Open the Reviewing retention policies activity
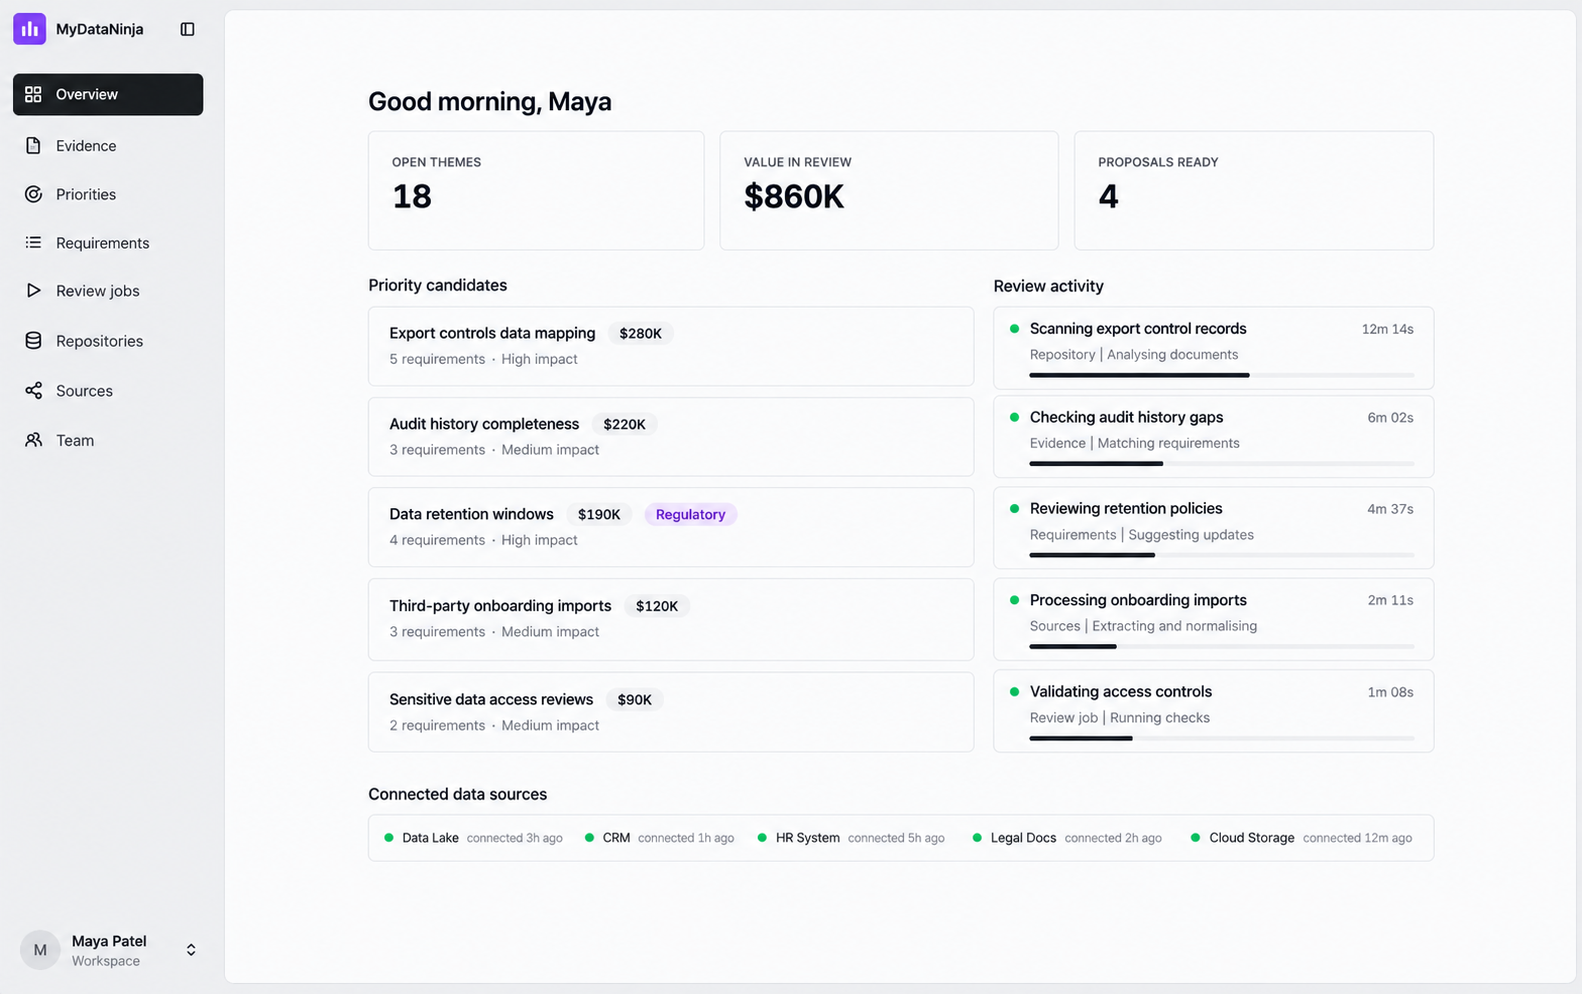1582x994 pixels. pyautogui.click(x=1213, y=528)
